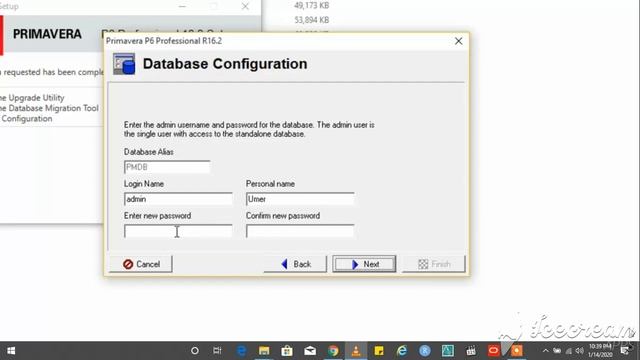The image size is (640, 360).
Task: Cancel the Database Configuration wizard
Action: pyautogui.click(x=141, y=264)
